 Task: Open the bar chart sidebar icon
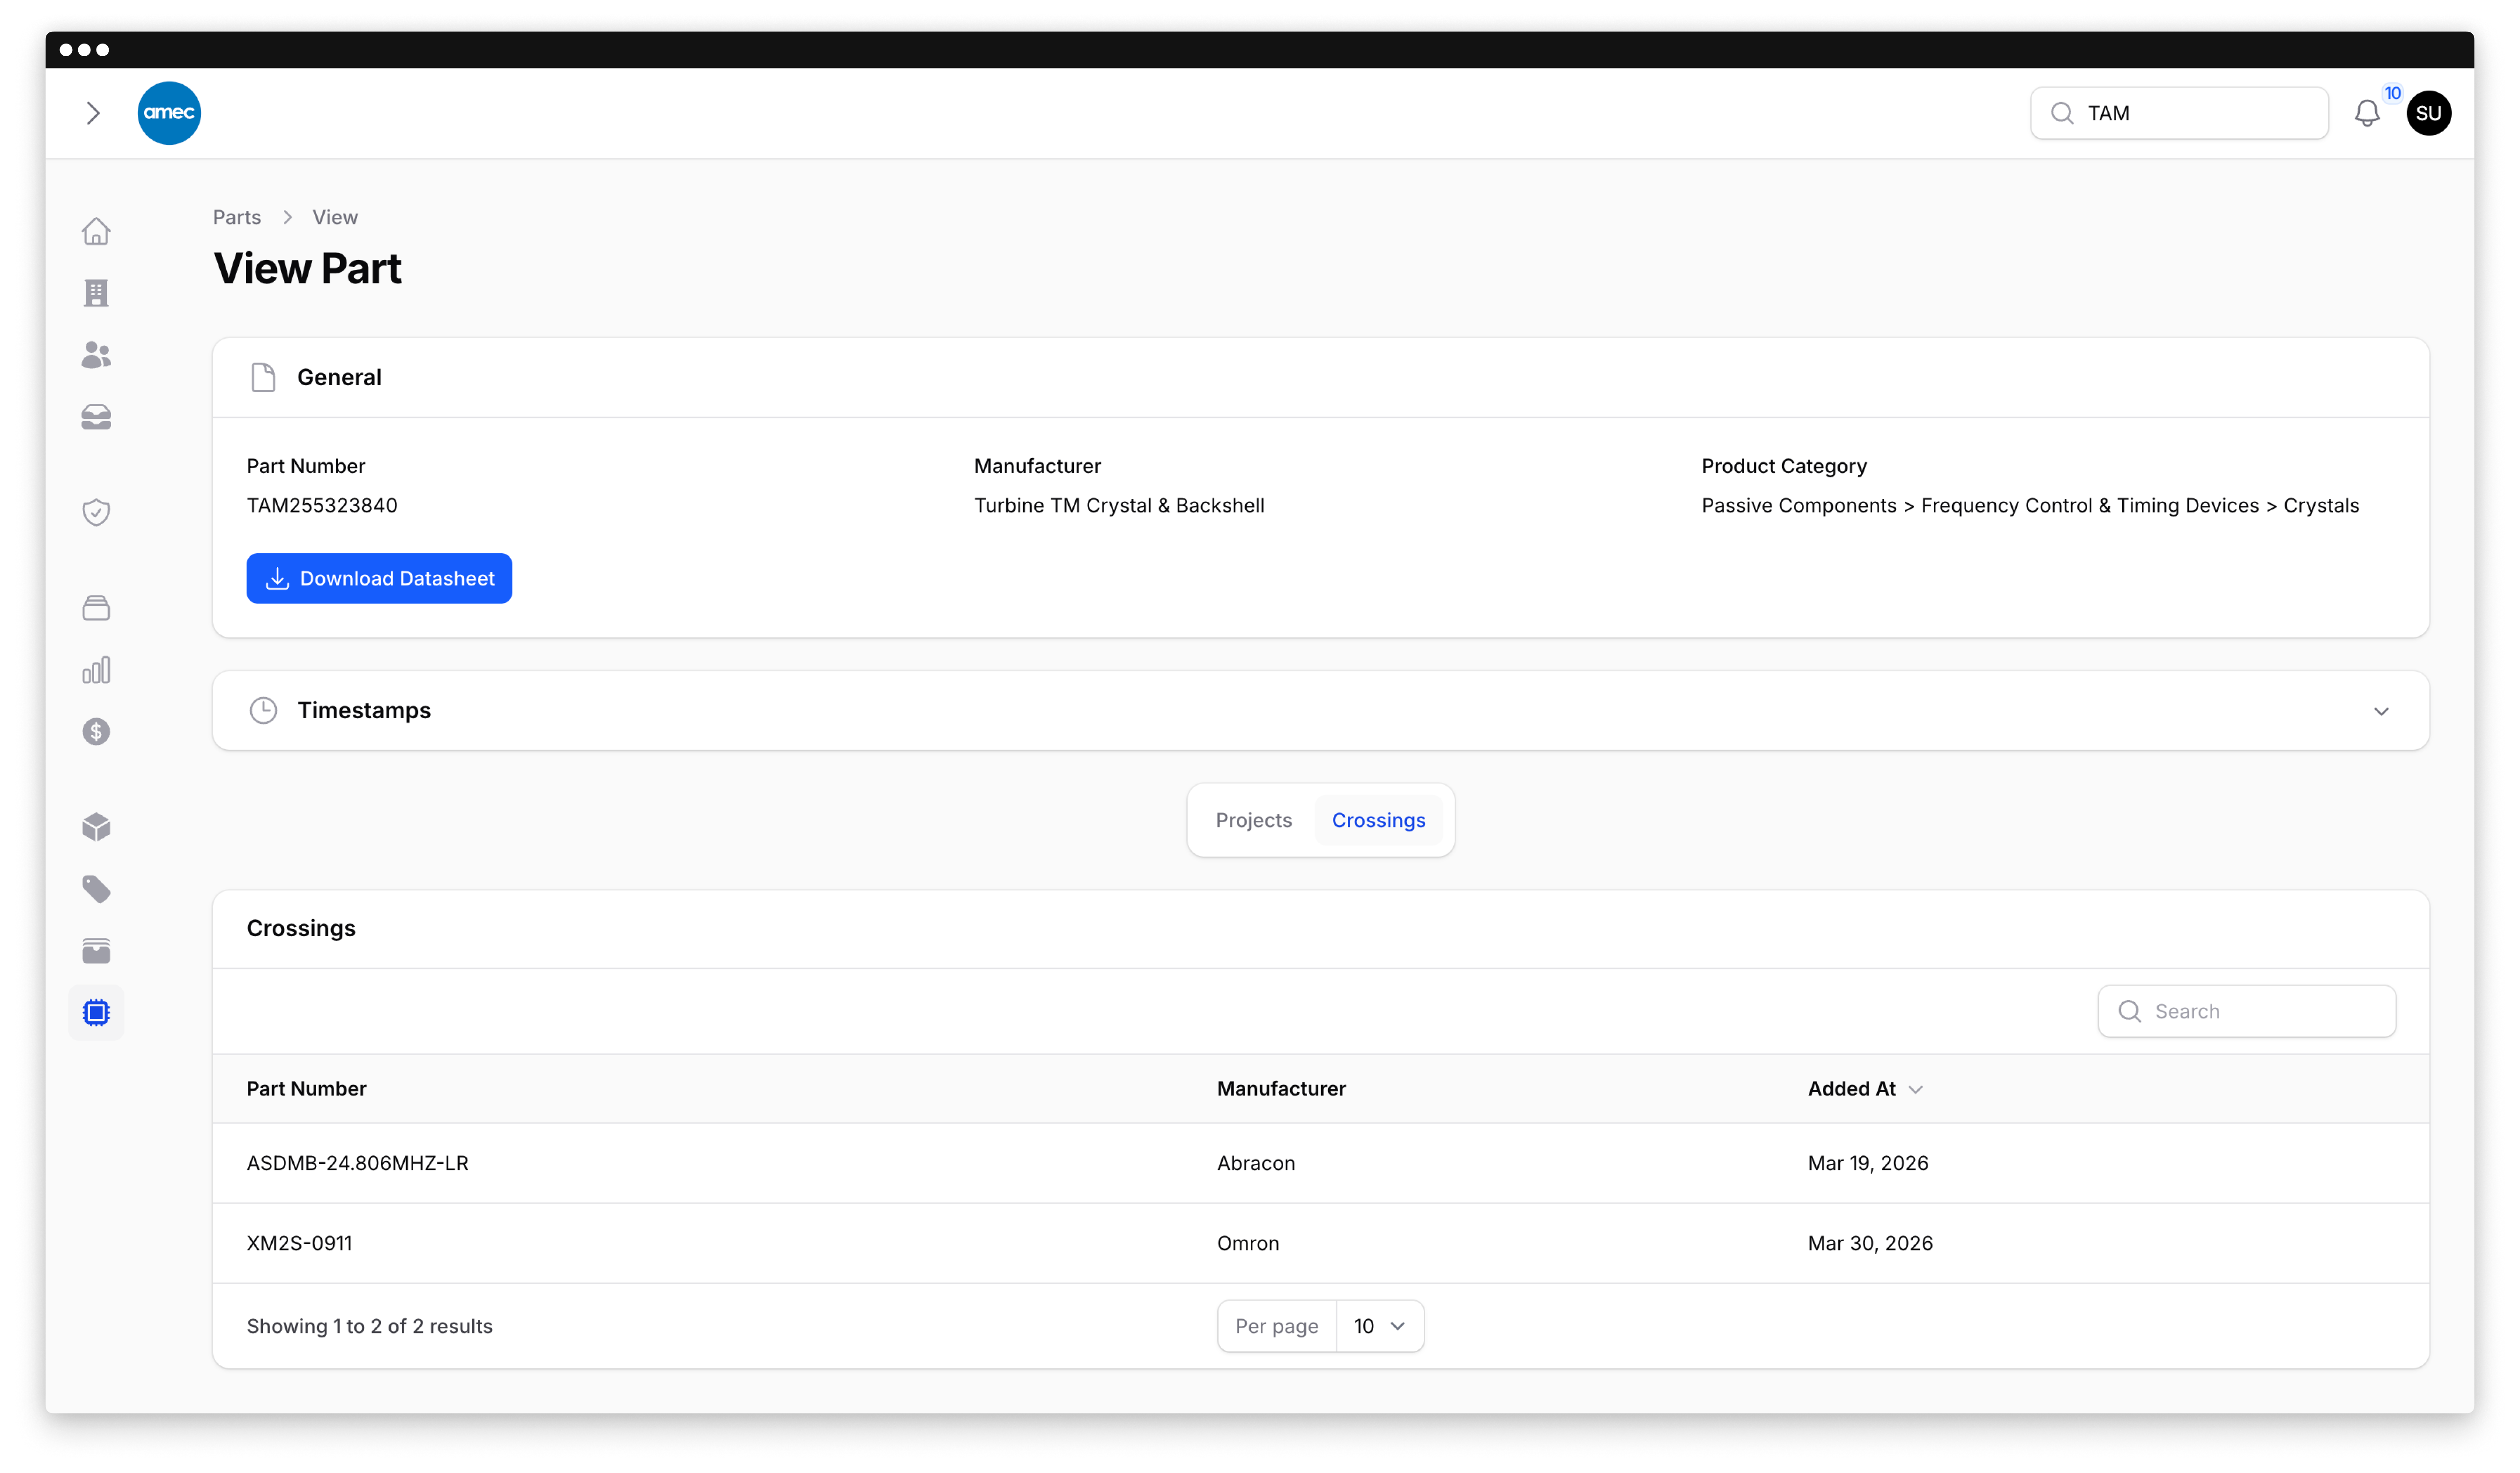pyautogui.click(x=96, y=670)
